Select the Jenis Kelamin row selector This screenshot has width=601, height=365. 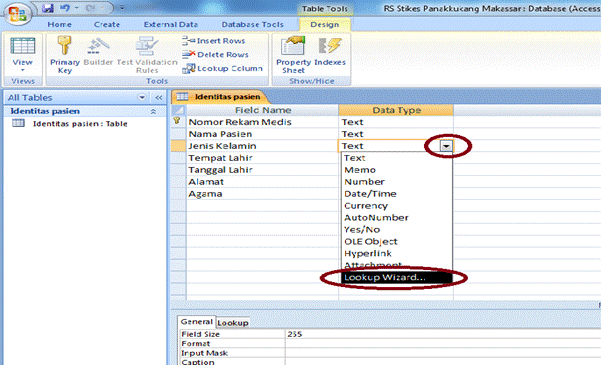click(x=178, y=146)
